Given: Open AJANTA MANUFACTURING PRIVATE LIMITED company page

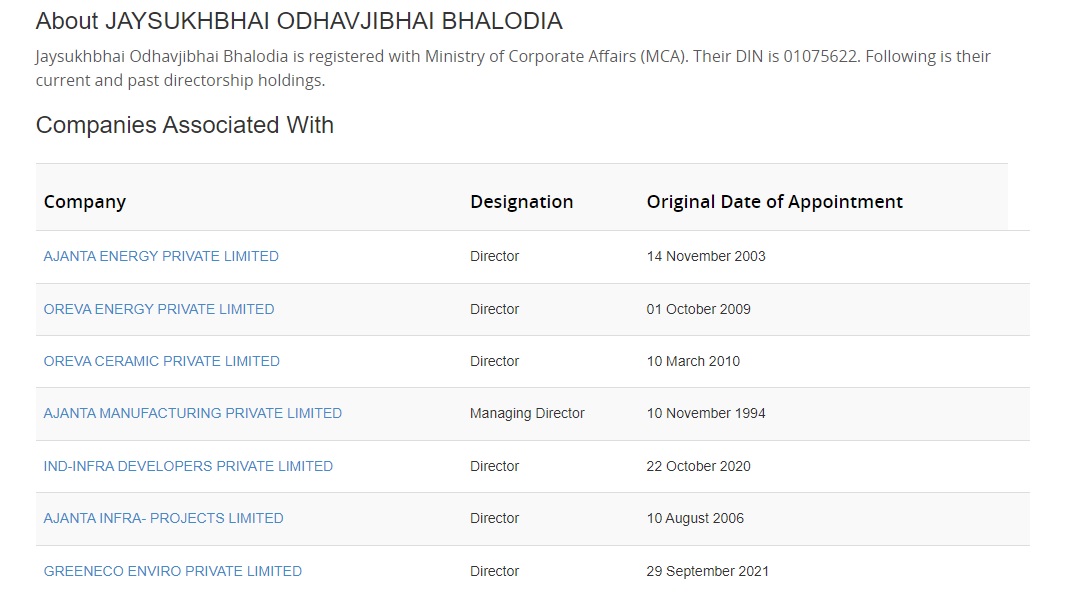Looking at the screenshot, I should [x=193, y=413].
